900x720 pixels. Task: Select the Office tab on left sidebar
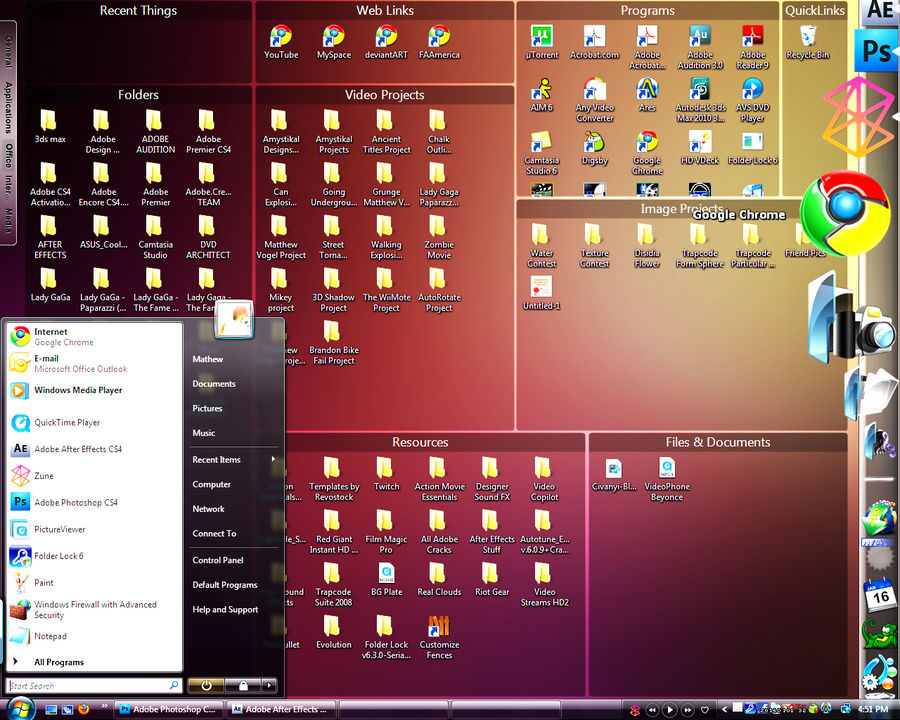[8, 155]
